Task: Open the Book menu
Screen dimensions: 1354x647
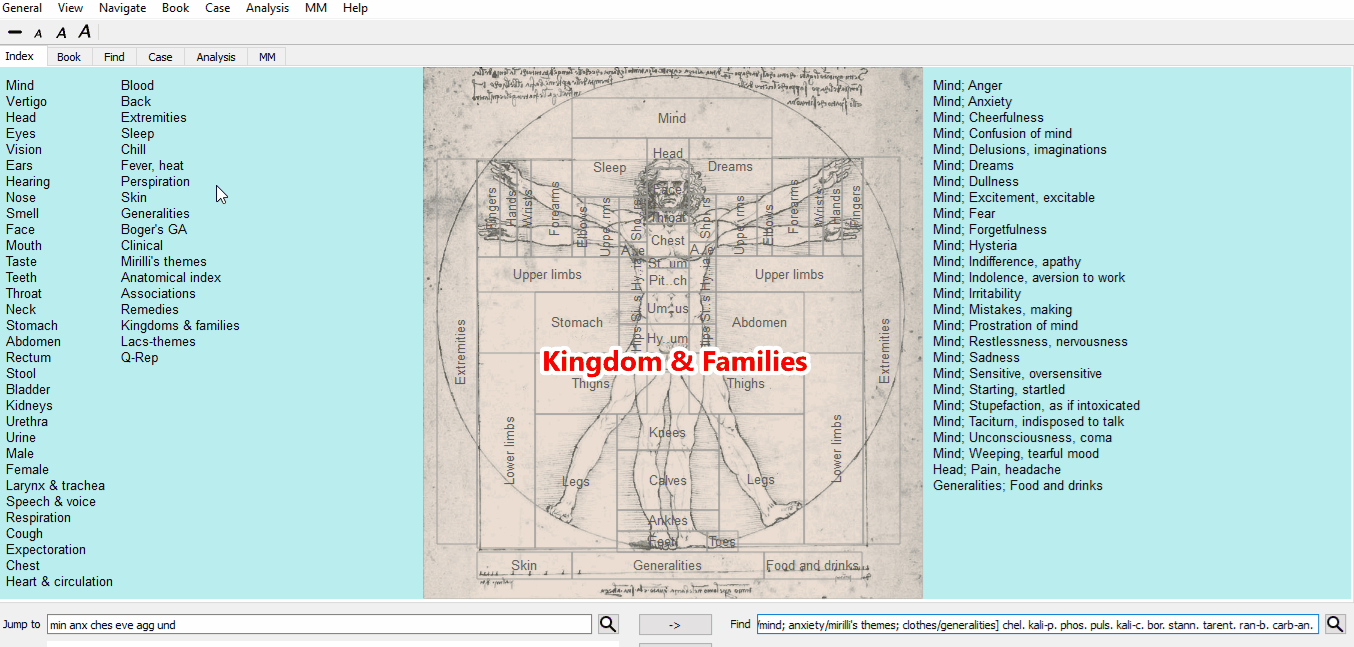Action: tap(175, 8)
